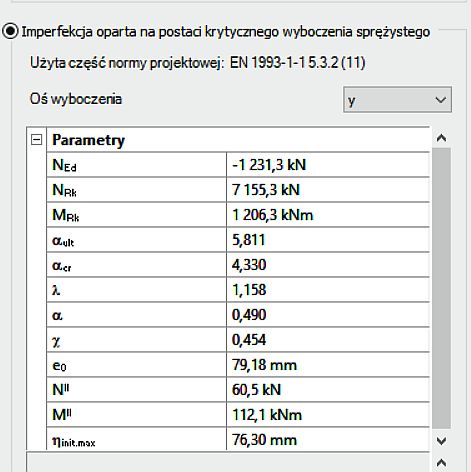Click the α value 0,490
The width and height of the screenshot is (471, 472).
coord(328,315)
